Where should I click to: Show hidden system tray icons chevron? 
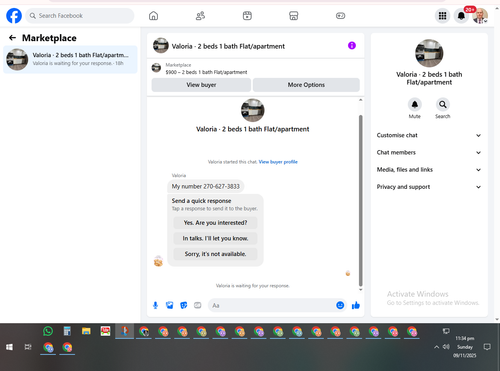coord(436,347)
